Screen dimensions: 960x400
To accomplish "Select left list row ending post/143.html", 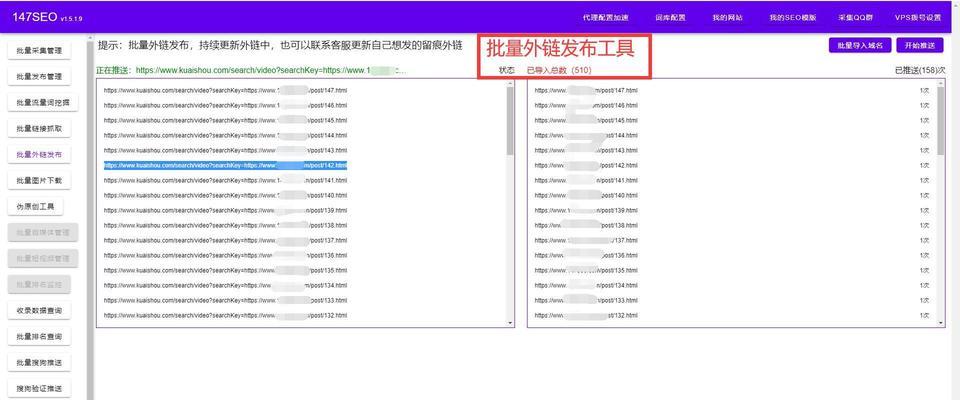I will 225,150.
